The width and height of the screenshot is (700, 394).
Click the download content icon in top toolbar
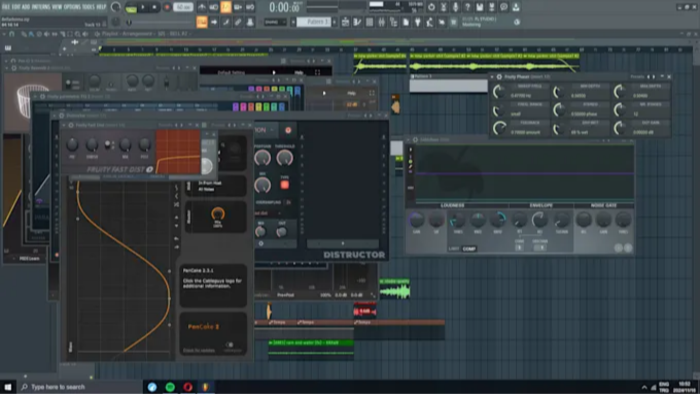[x=516, y=7]
